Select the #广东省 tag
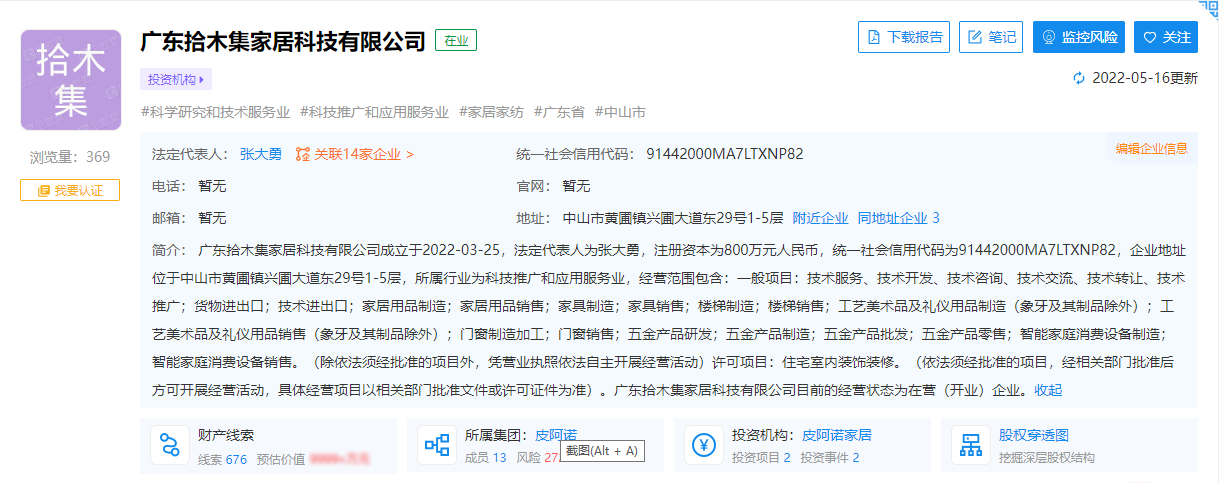1219x483 pixels. tap(559, 112)
